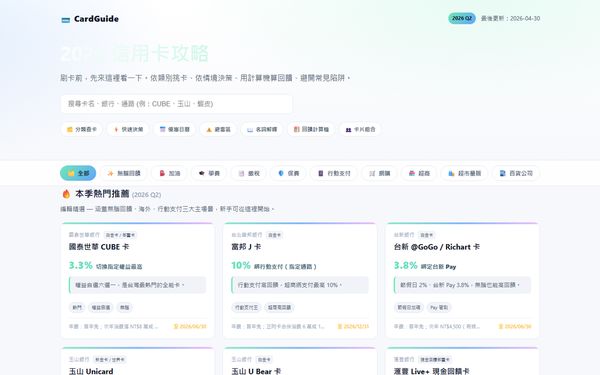Click the 3.3% reward rate on CUBE card
Image resolution: width=600 pixels, height=375 pixels.
(x=81, y=265)
